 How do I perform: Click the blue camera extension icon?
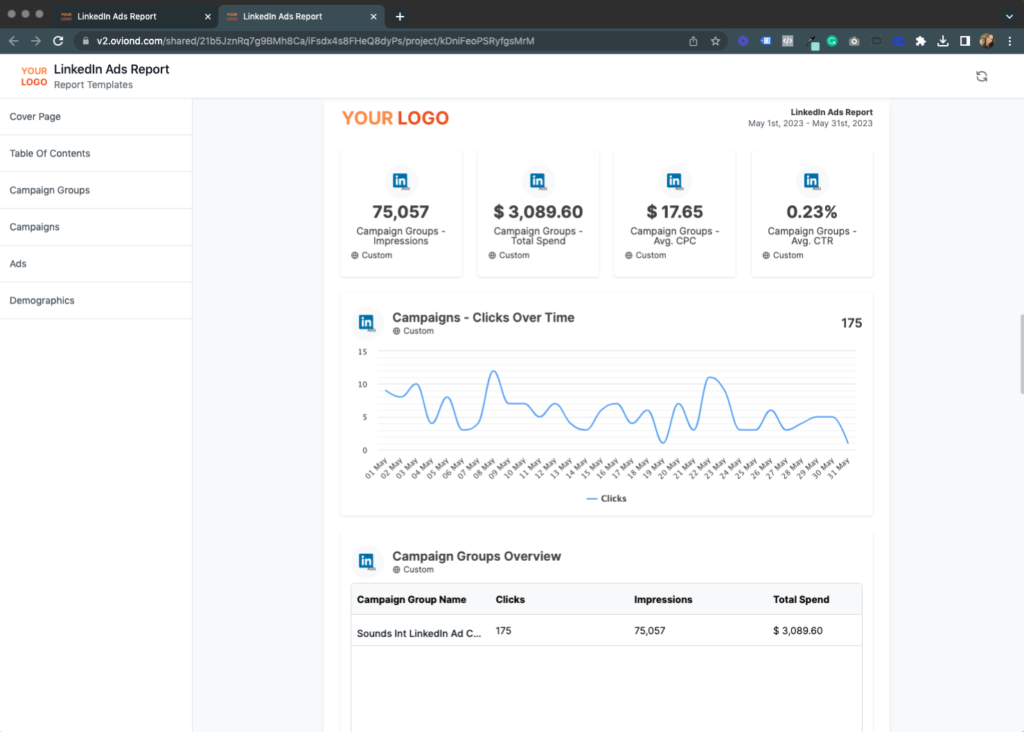tap(899, 41)
